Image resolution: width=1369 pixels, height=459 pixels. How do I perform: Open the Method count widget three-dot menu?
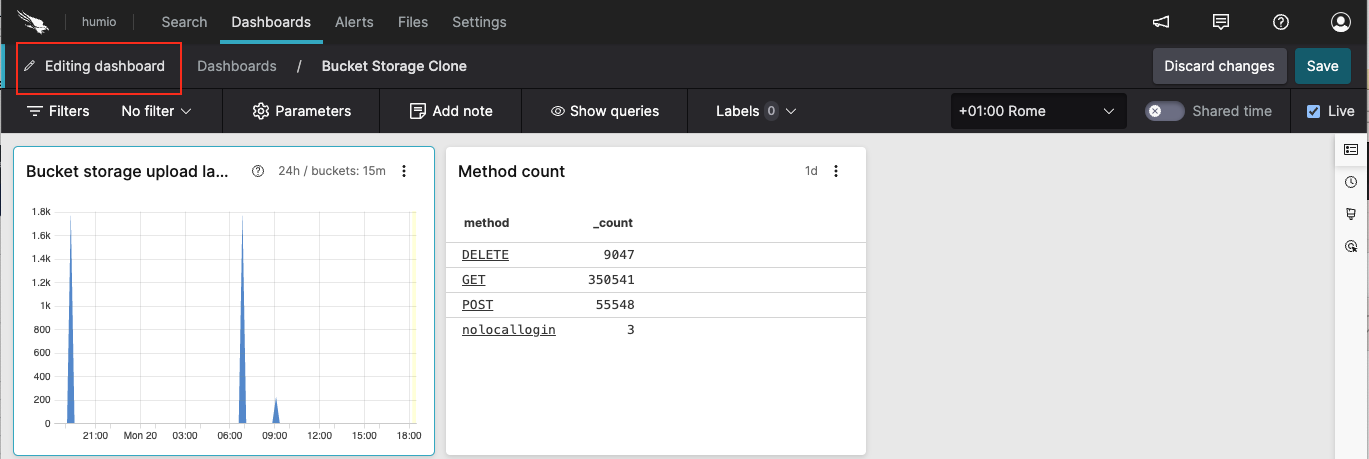tap(836, 171)
